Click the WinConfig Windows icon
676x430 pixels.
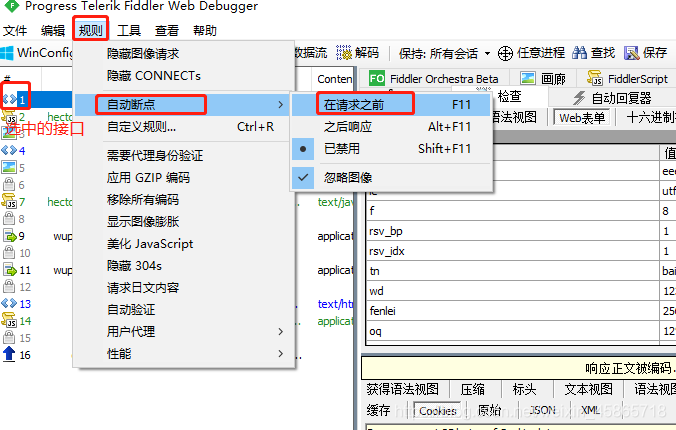click(7, 53)
